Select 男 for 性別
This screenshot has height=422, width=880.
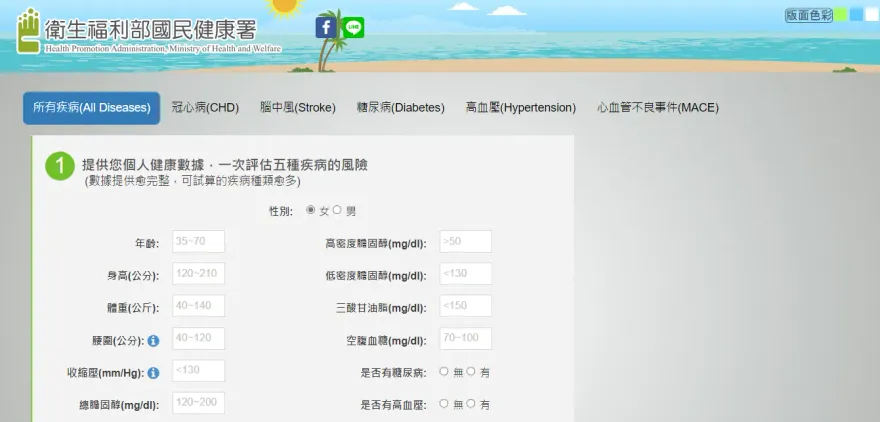pyautogui.click(x=337, y=210)
